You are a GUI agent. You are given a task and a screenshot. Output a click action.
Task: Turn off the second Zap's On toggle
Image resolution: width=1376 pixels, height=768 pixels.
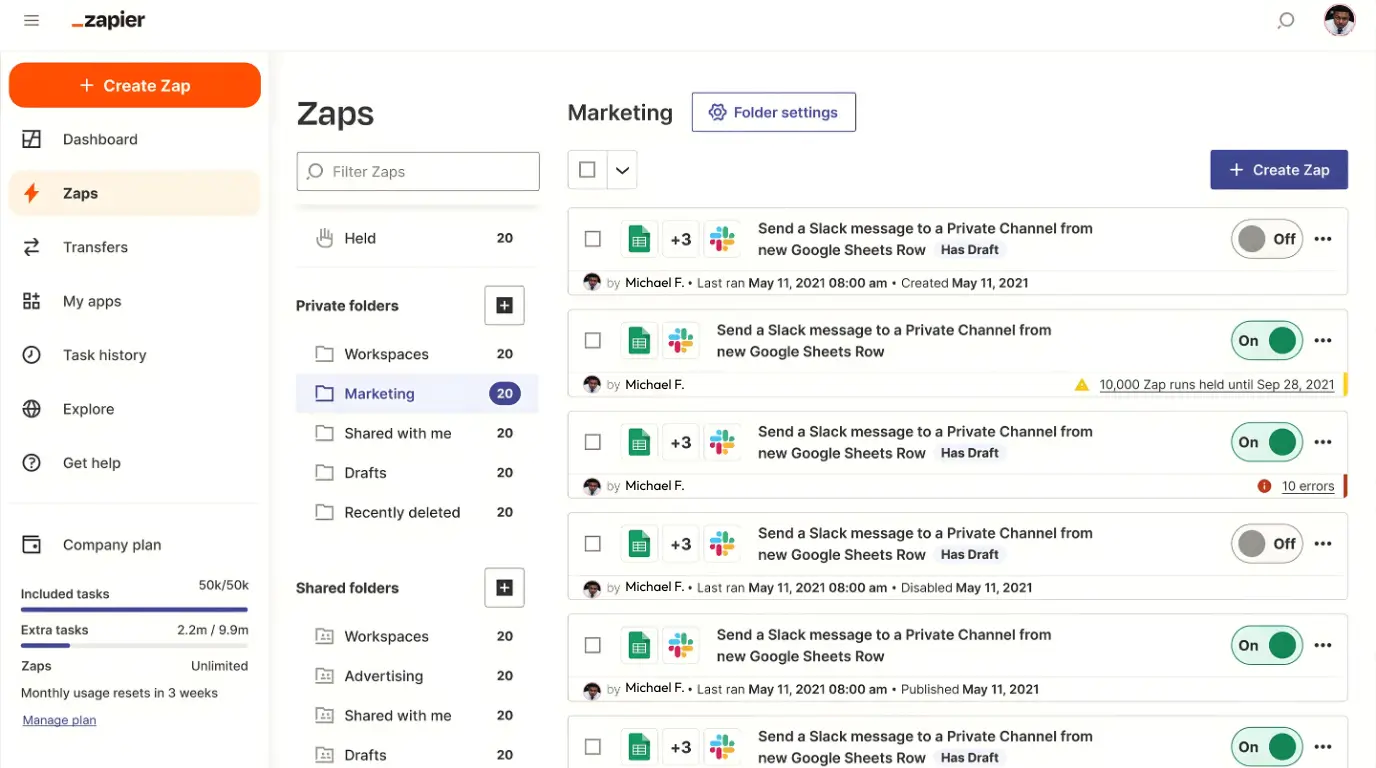point(1266,340)
